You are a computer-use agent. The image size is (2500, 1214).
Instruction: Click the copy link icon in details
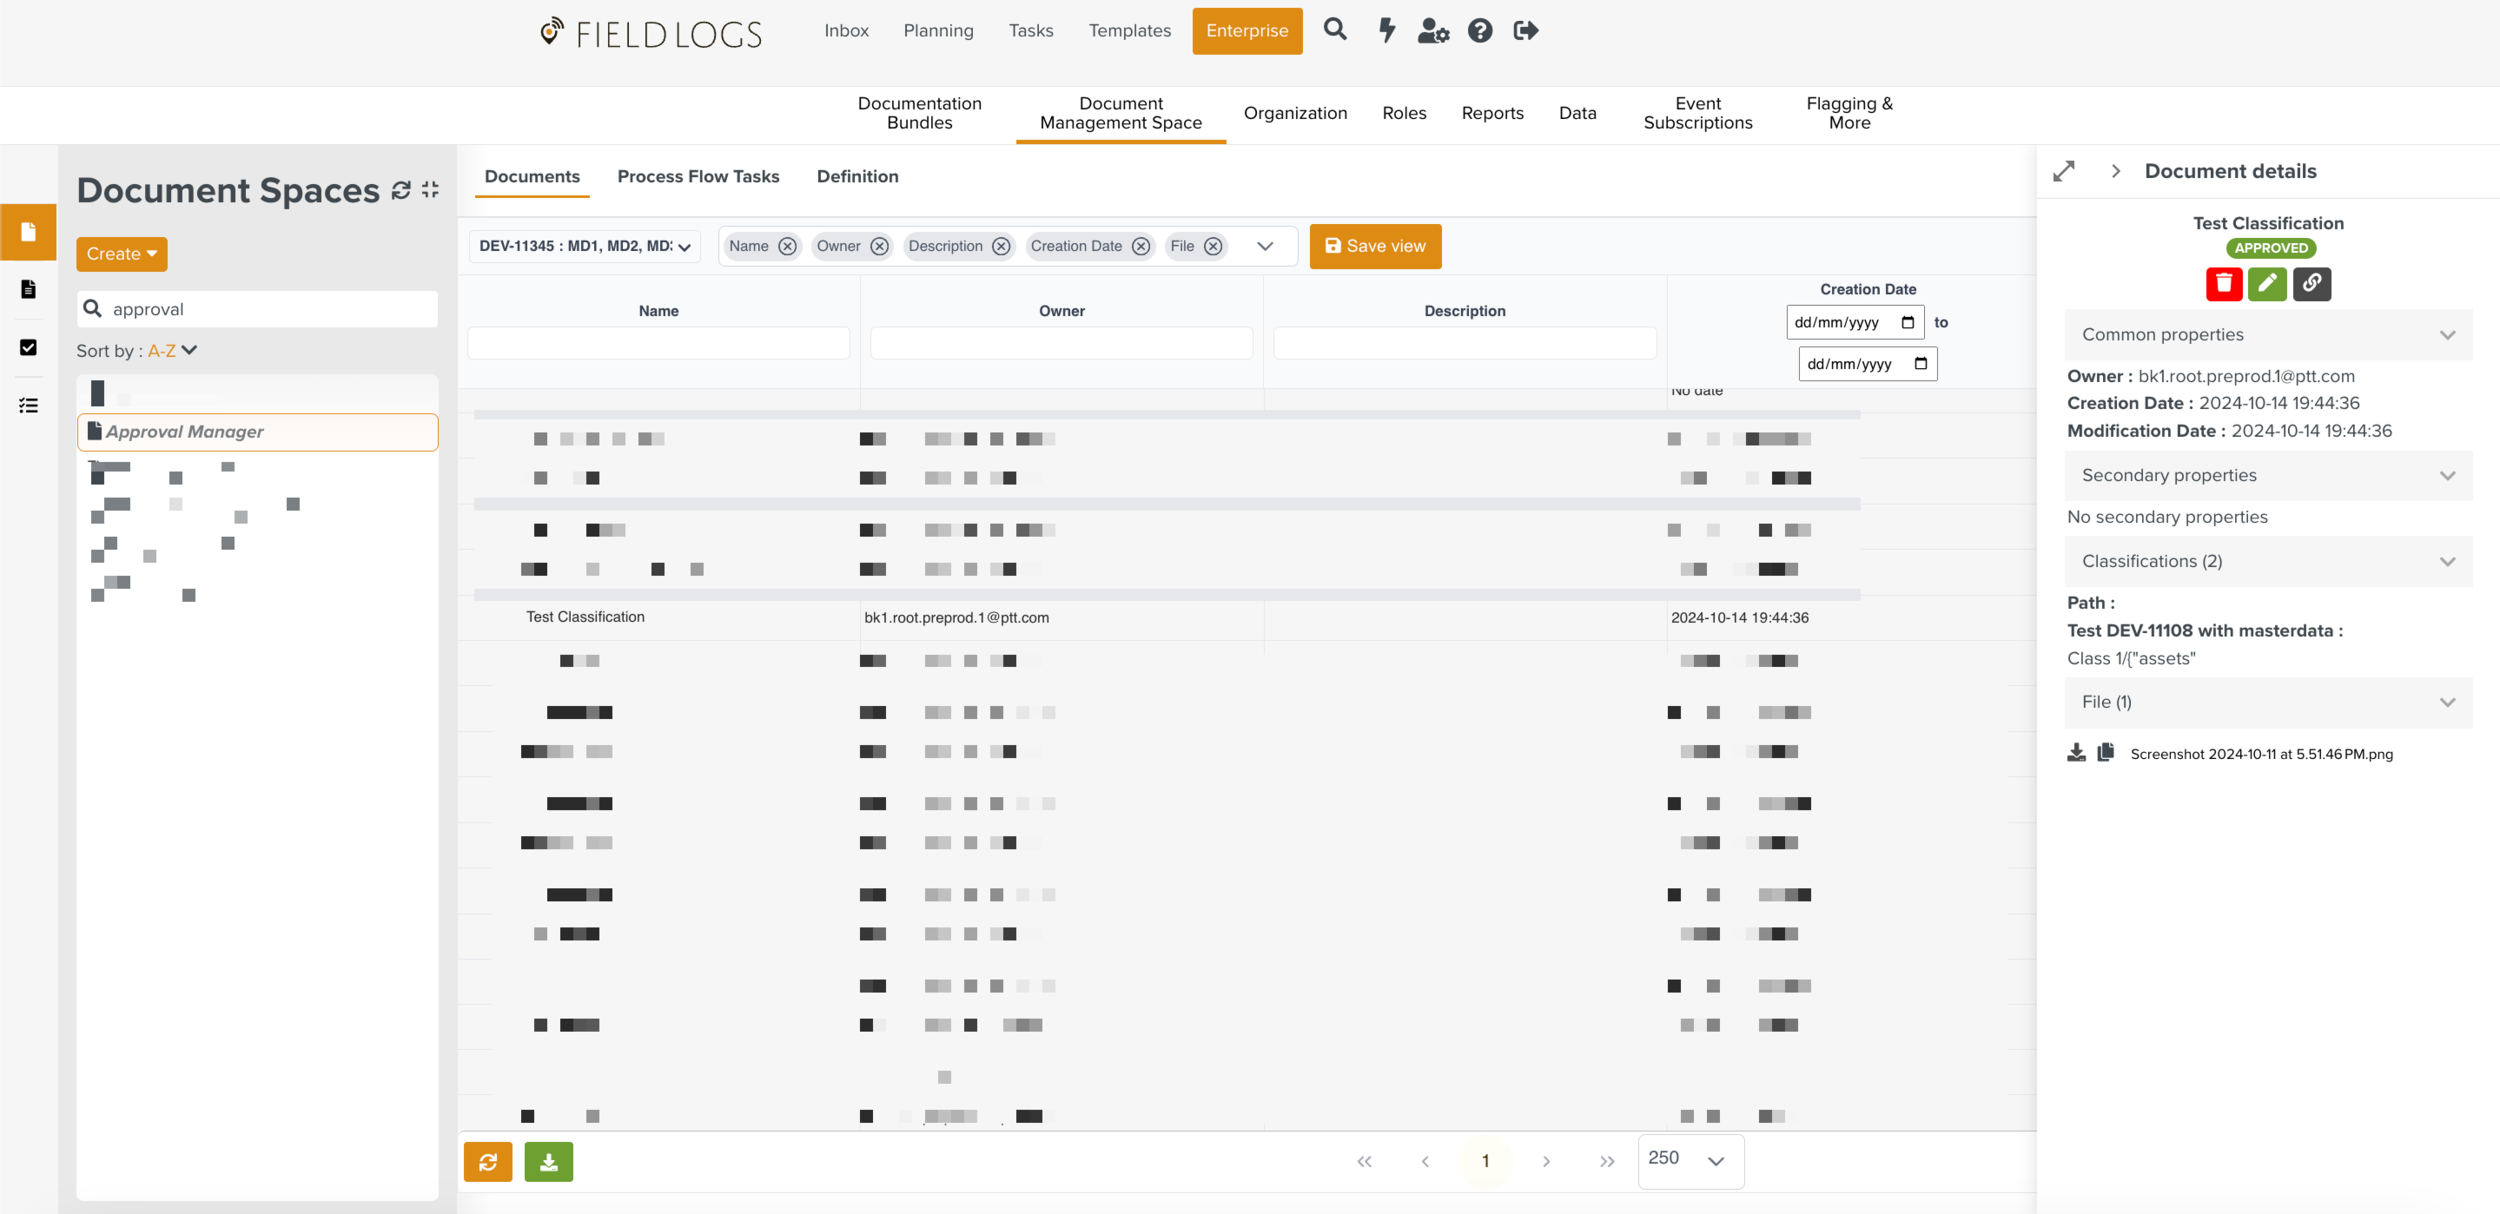[x=2311, y=284]
